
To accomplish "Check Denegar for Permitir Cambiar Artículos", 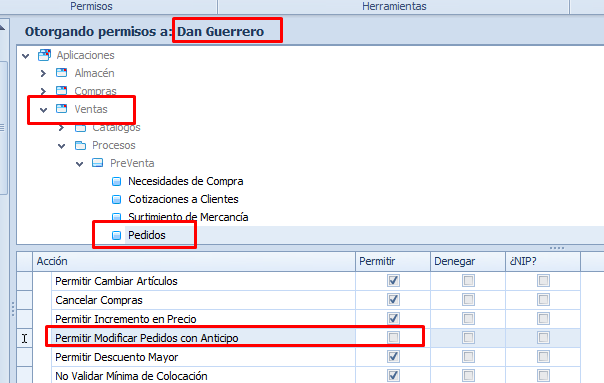I will coord(468,281).
